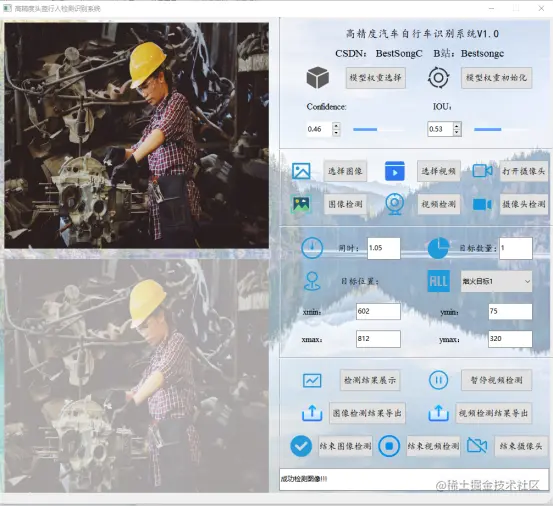The image size is (554, 506).
Task: Click the picture icon beside 选择图像
Action: pos(301,171)
